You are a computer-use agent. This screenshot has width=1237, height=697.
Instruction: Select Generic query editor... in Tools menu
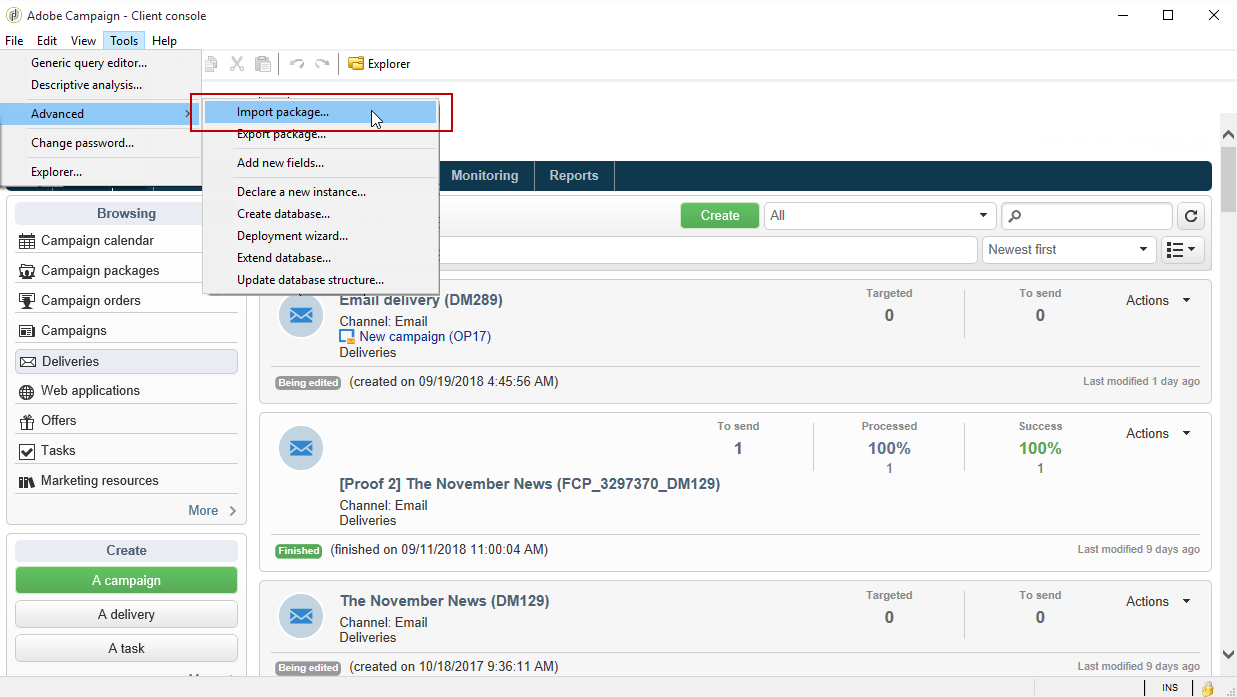pos(99,63)
